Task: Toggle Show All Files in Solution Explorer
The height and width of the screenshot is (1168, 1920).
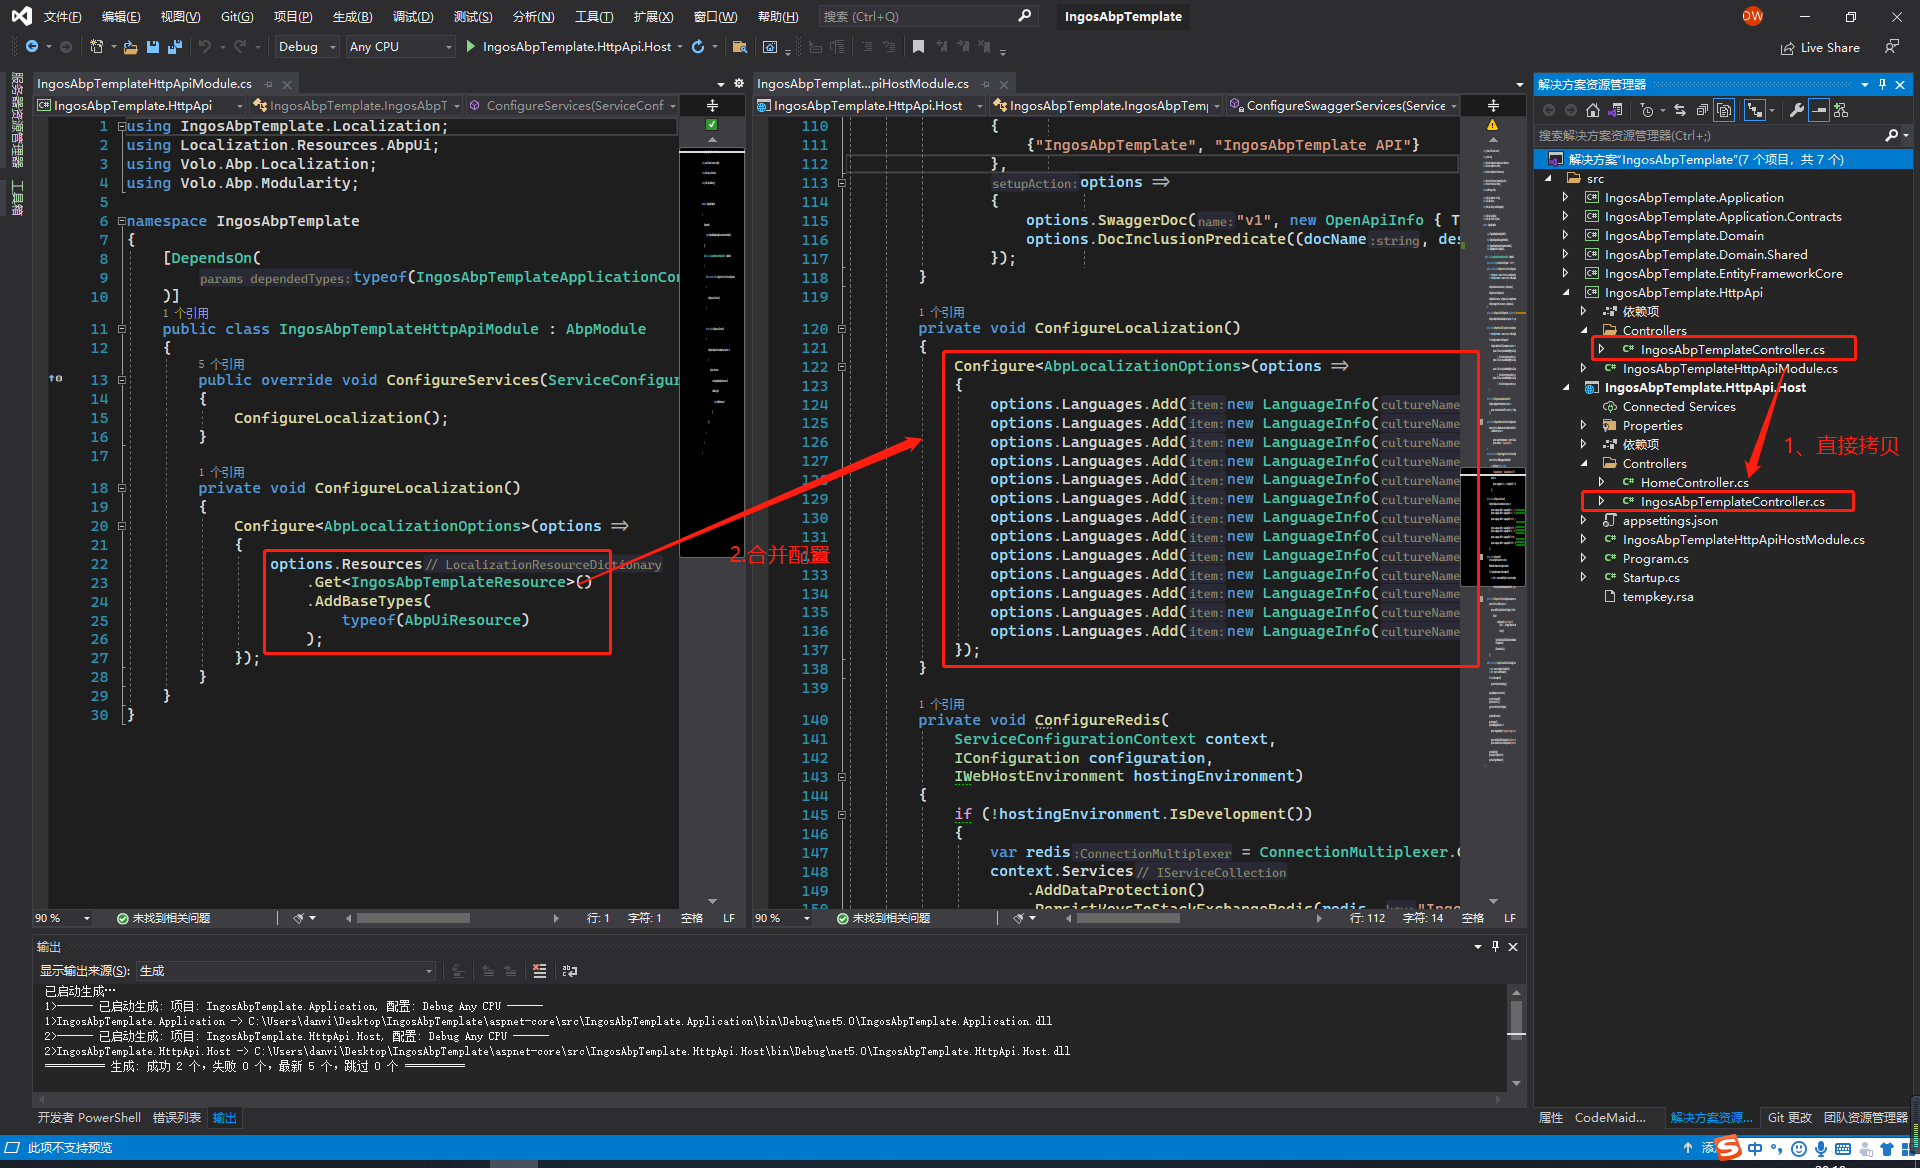Action: [1724, 110]
